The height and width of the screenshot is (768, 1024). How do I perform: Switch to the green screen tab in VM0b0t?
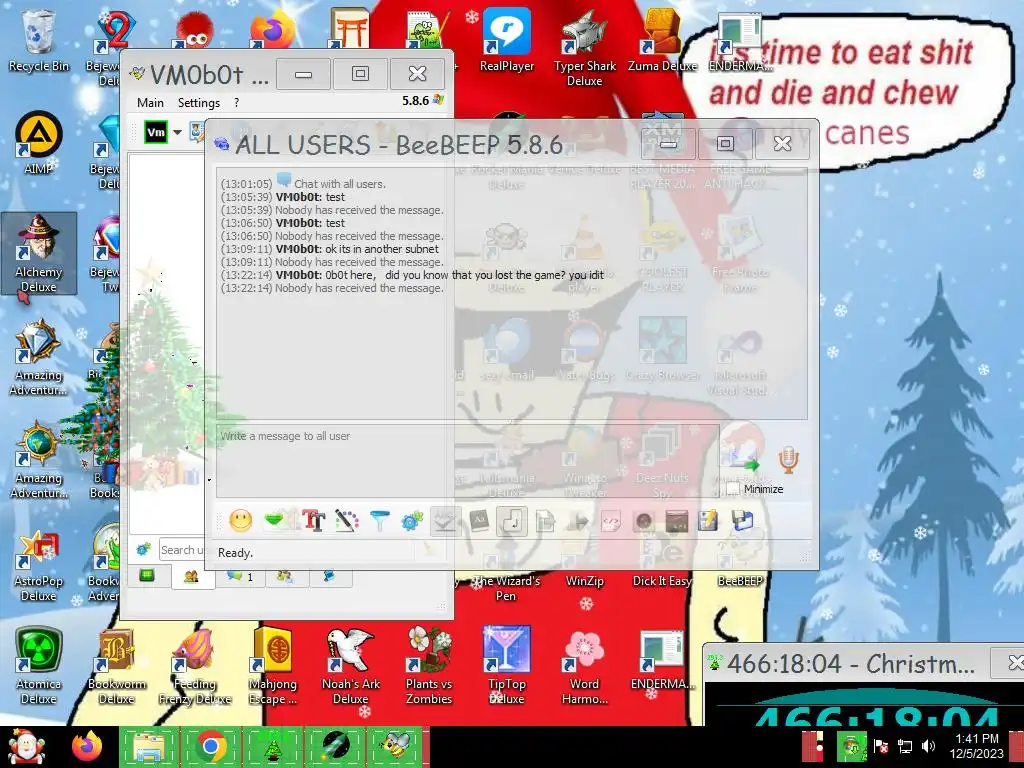point(147,576)
